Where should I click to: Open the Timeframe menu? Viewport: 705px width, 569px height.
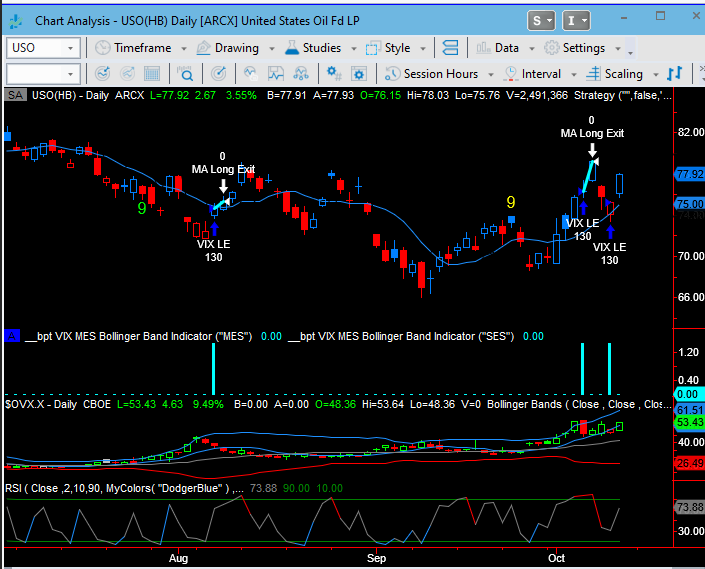point(134,48)
